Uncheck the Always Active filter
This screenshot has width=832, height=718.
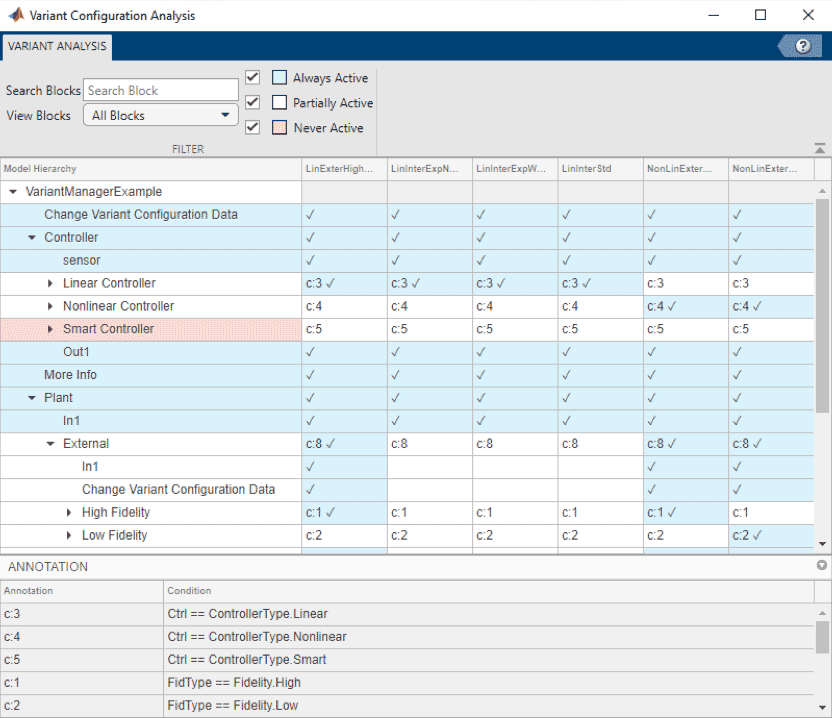tap(252, 76)
